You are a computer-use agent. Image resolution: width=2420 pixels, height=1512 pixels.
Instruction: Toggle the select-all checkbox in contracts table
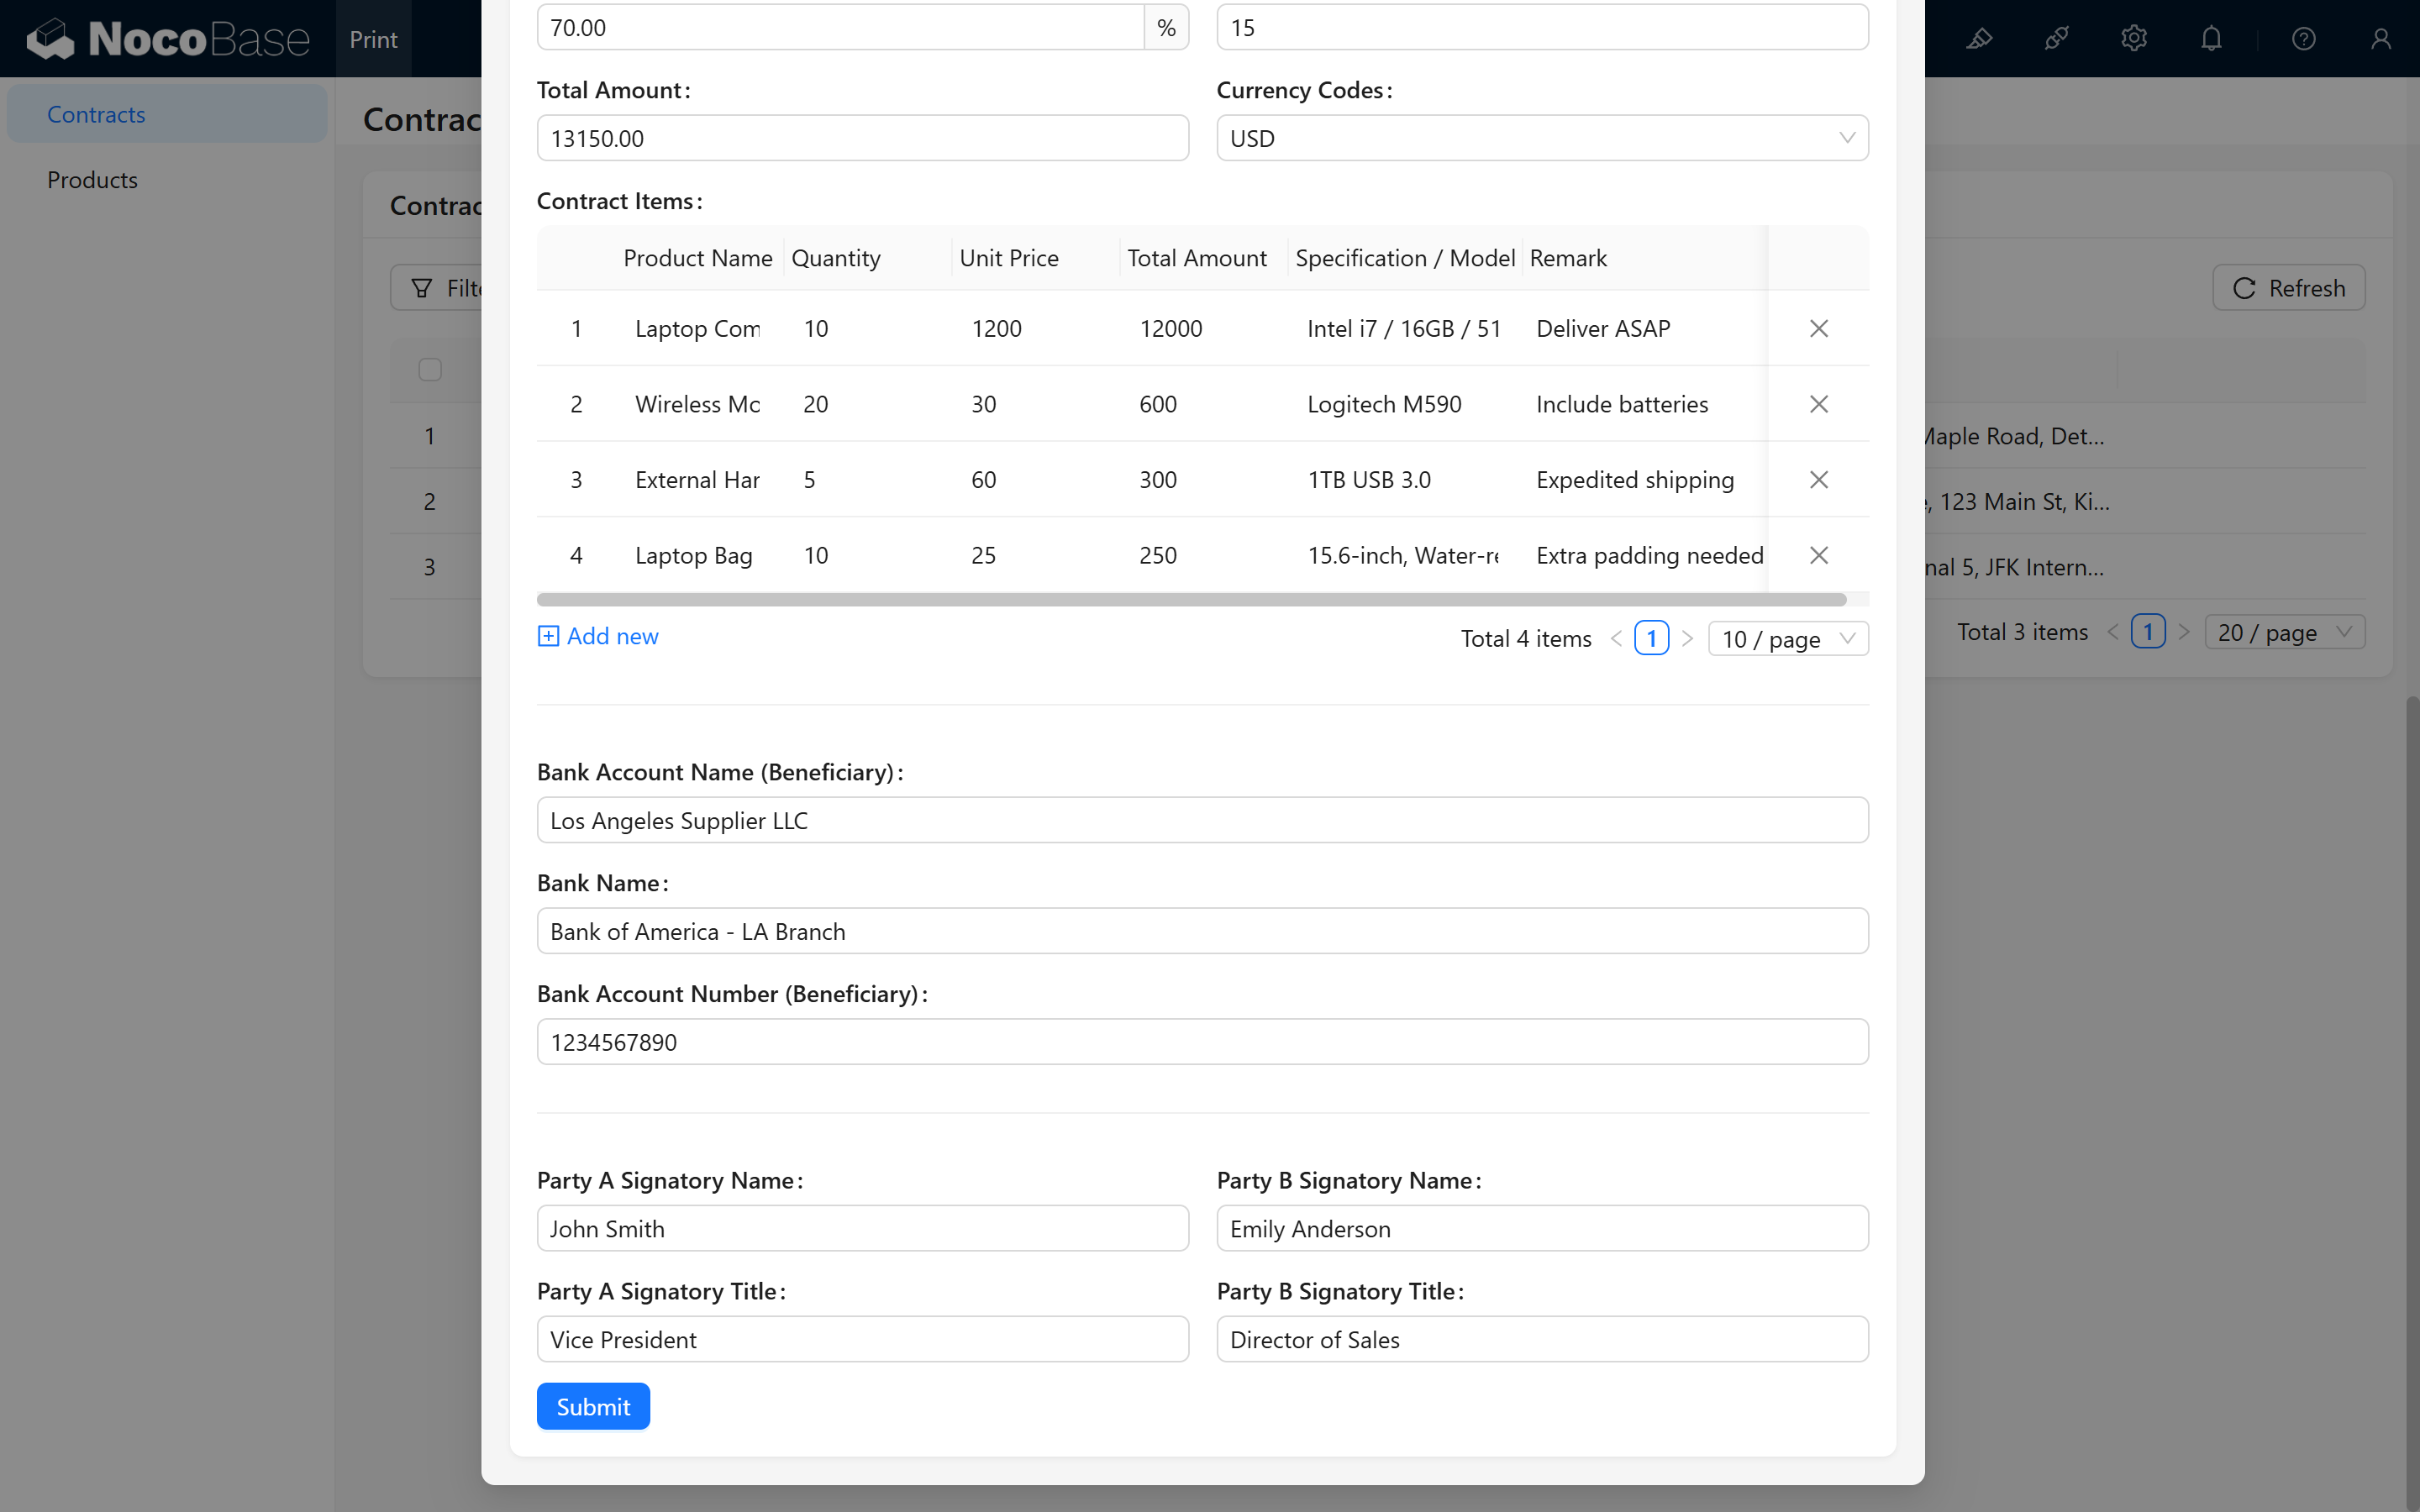click(x=430, y=370)
